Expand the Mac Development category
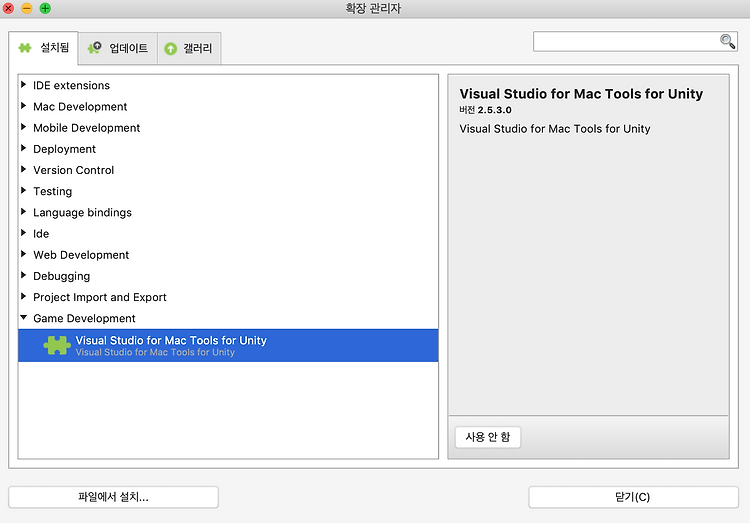The height and width of the screenshot is (523, 750). pyautogui.click(x=23, y=106)
